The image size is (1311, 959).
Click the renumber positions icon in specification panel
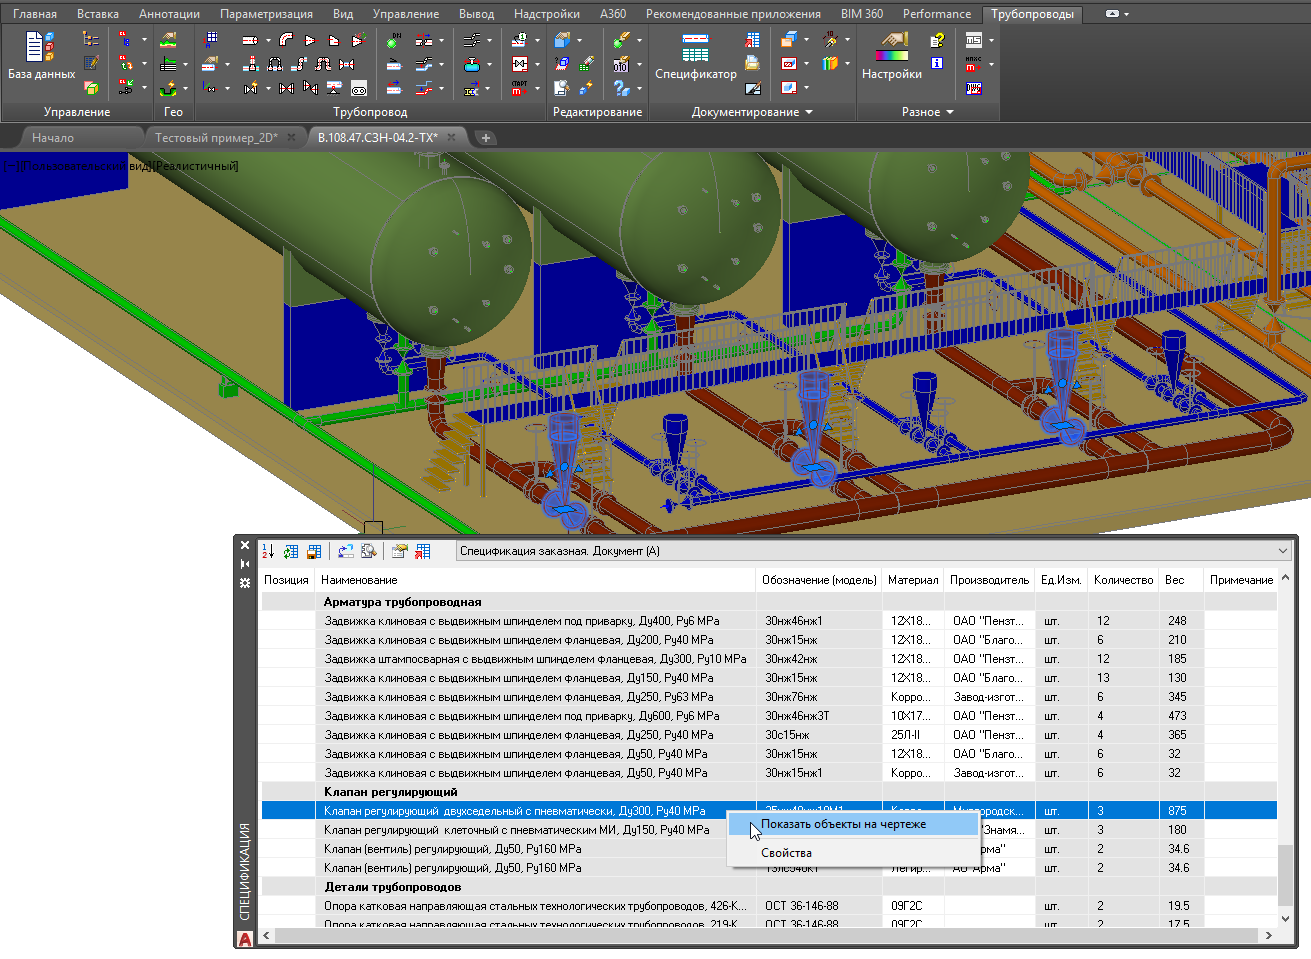267,551
